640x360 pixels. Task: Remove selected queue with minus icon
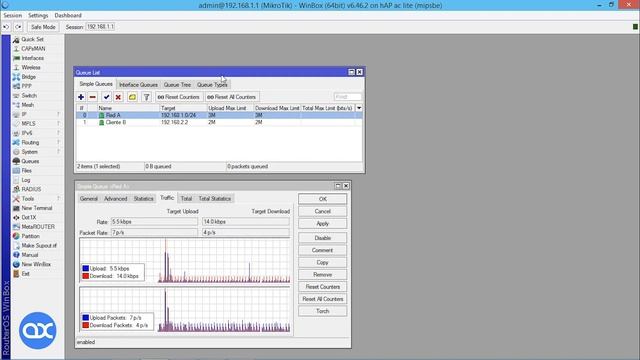93,97
